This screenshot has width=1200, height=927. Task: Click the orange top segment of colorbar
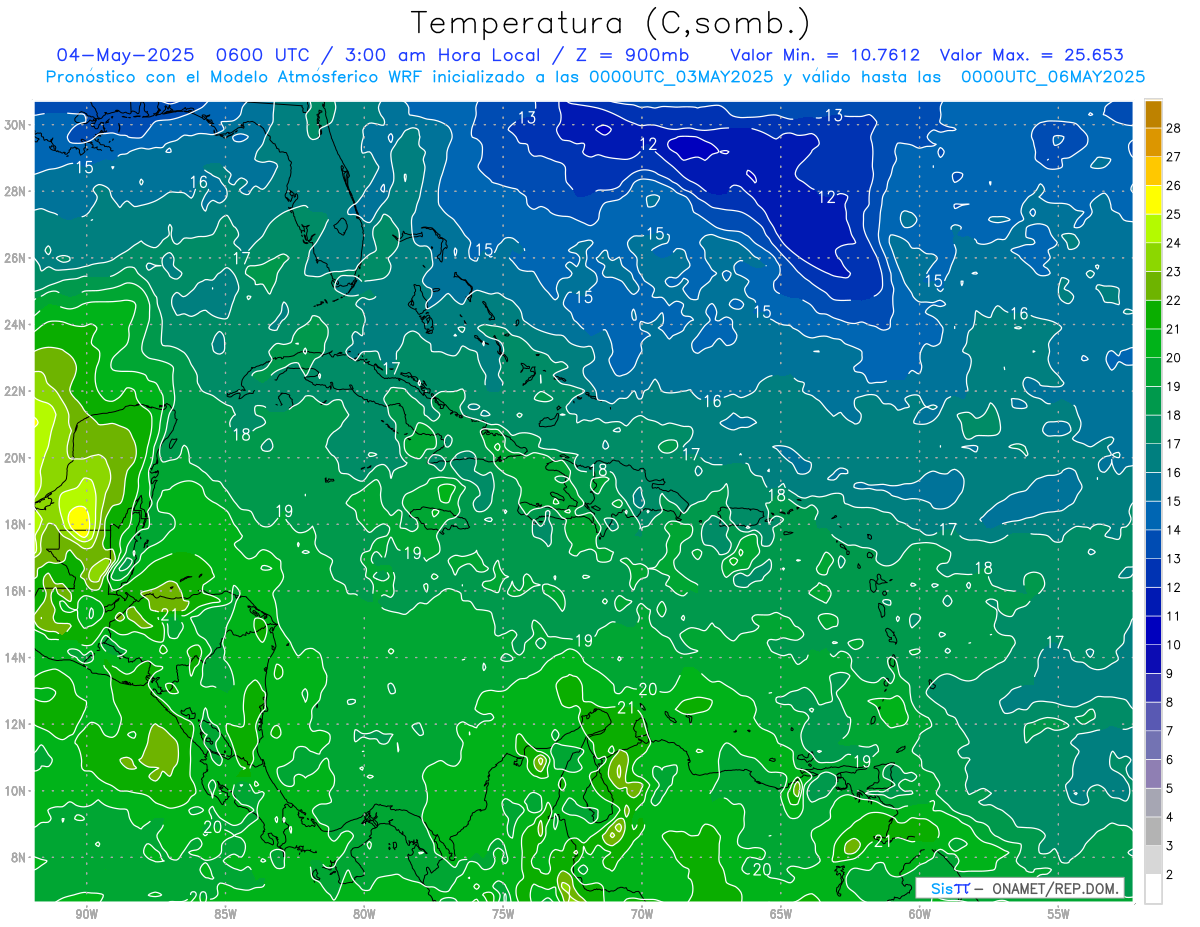click(1153, 113)
